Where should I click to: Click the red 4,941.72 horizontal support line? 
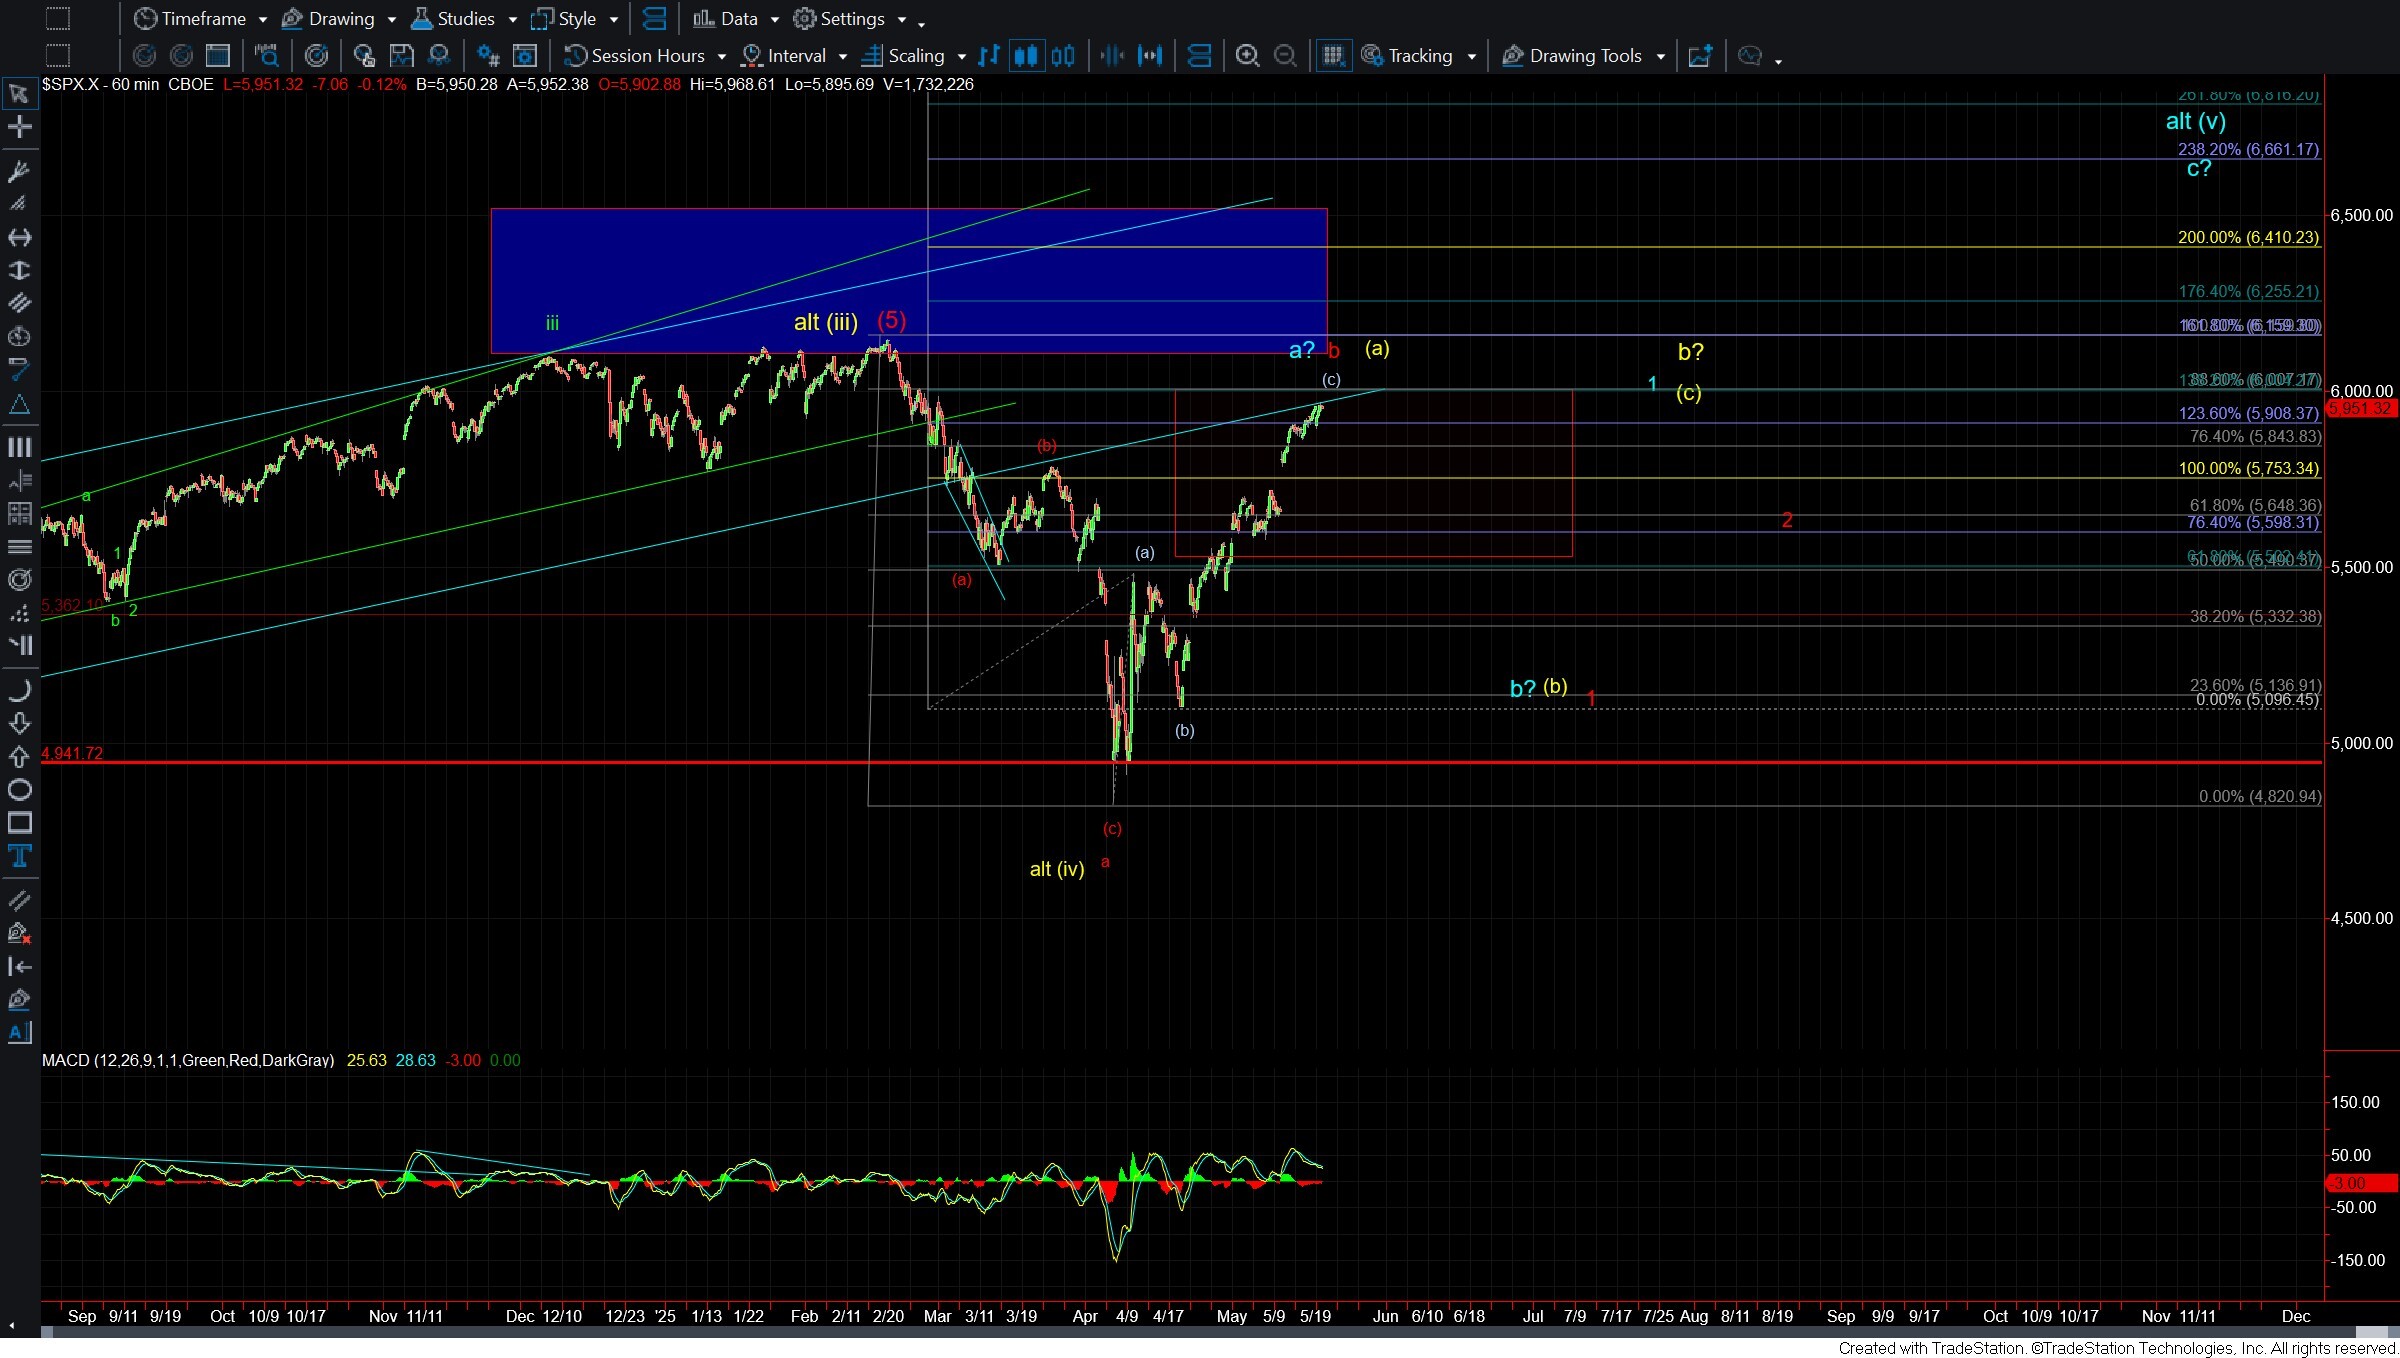(1181, 762)
